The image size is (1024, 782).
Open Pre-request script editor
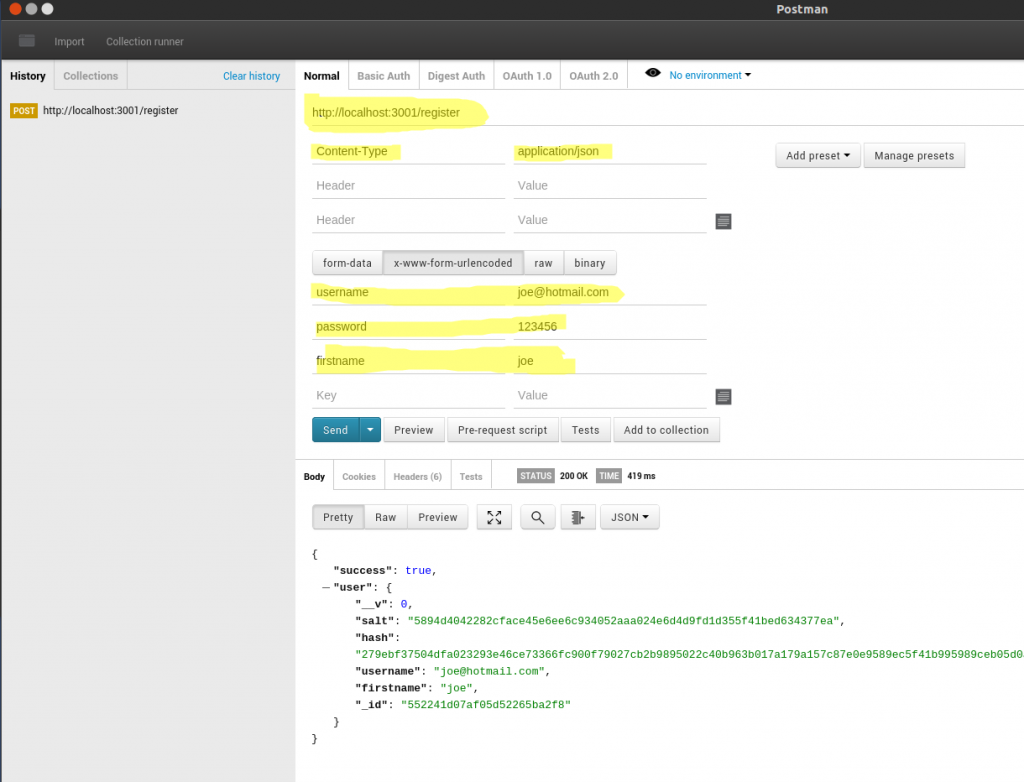click(x=502, y=430)
